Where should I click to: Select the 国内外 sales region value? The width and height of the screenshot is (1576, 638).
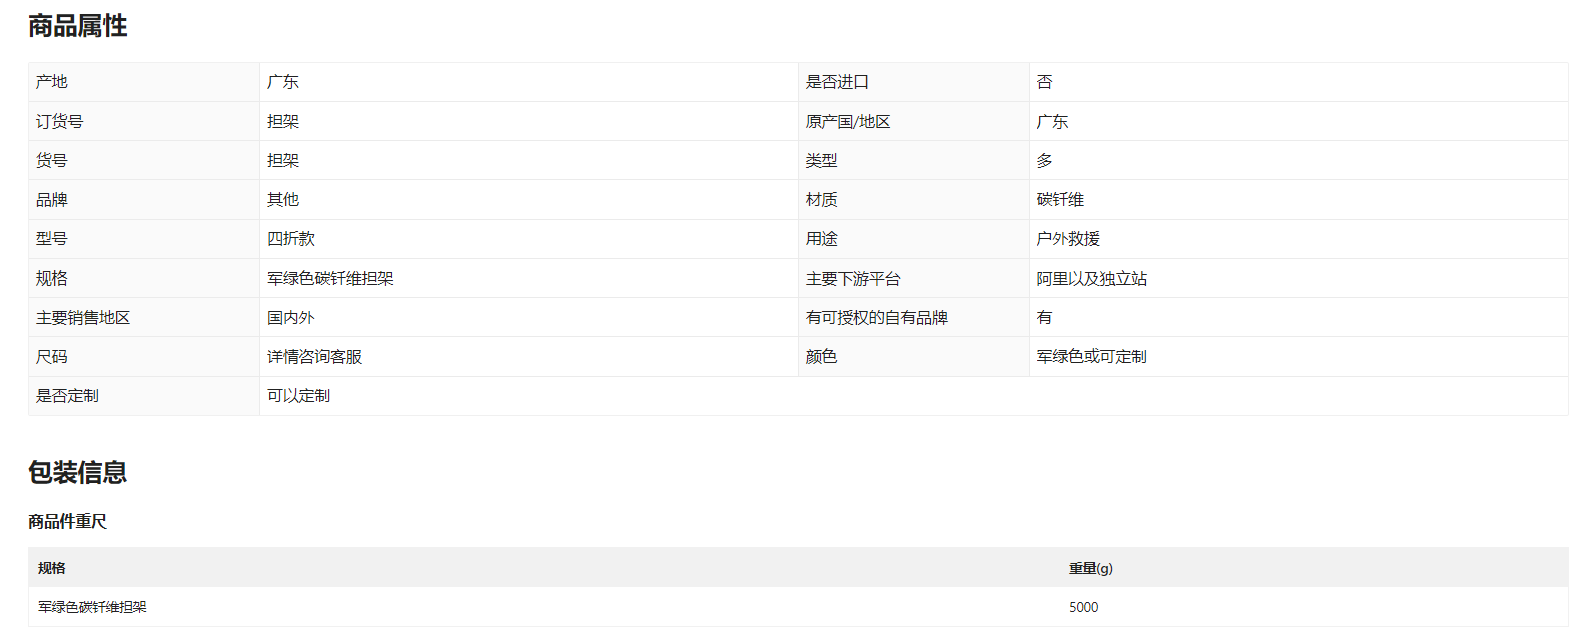tap(291, 318)
